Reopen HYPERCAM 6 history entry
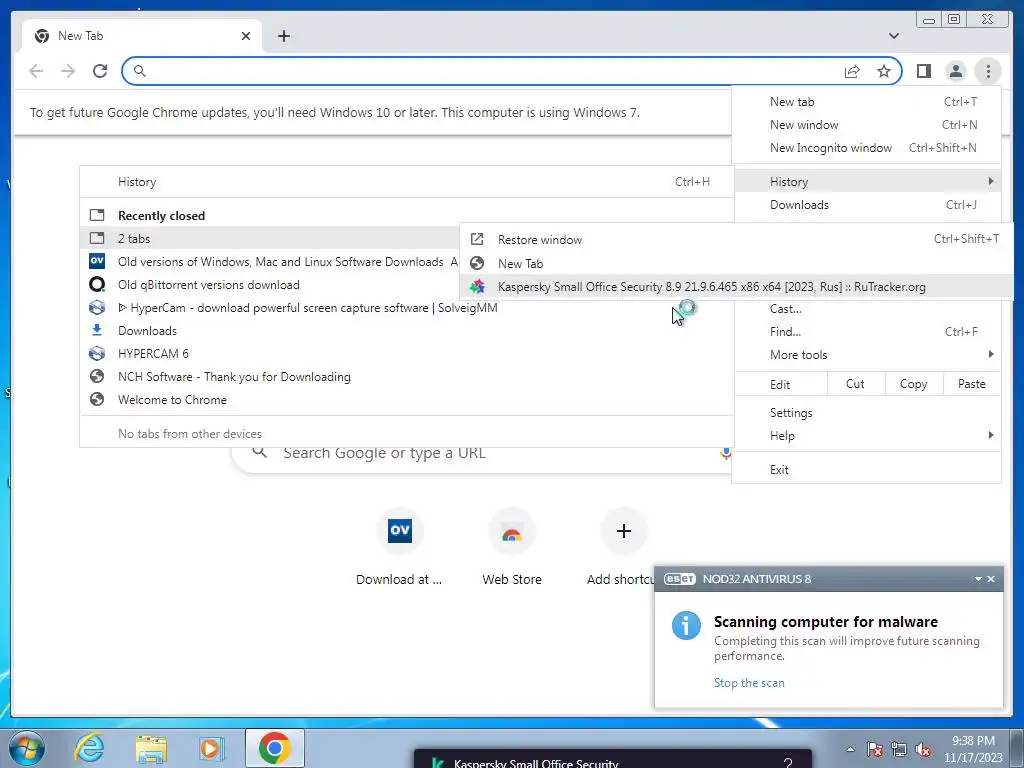The image size is (1024, 768). click(406, 353)
